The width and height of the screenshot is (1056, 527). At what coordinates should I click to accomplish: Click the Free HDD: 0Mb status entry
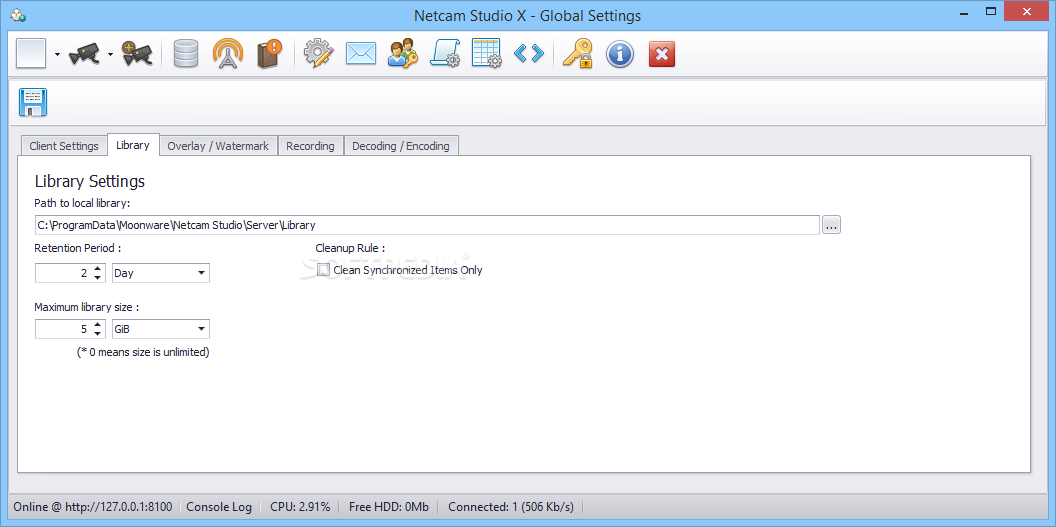pyautogui.click(x=389, y=507)
